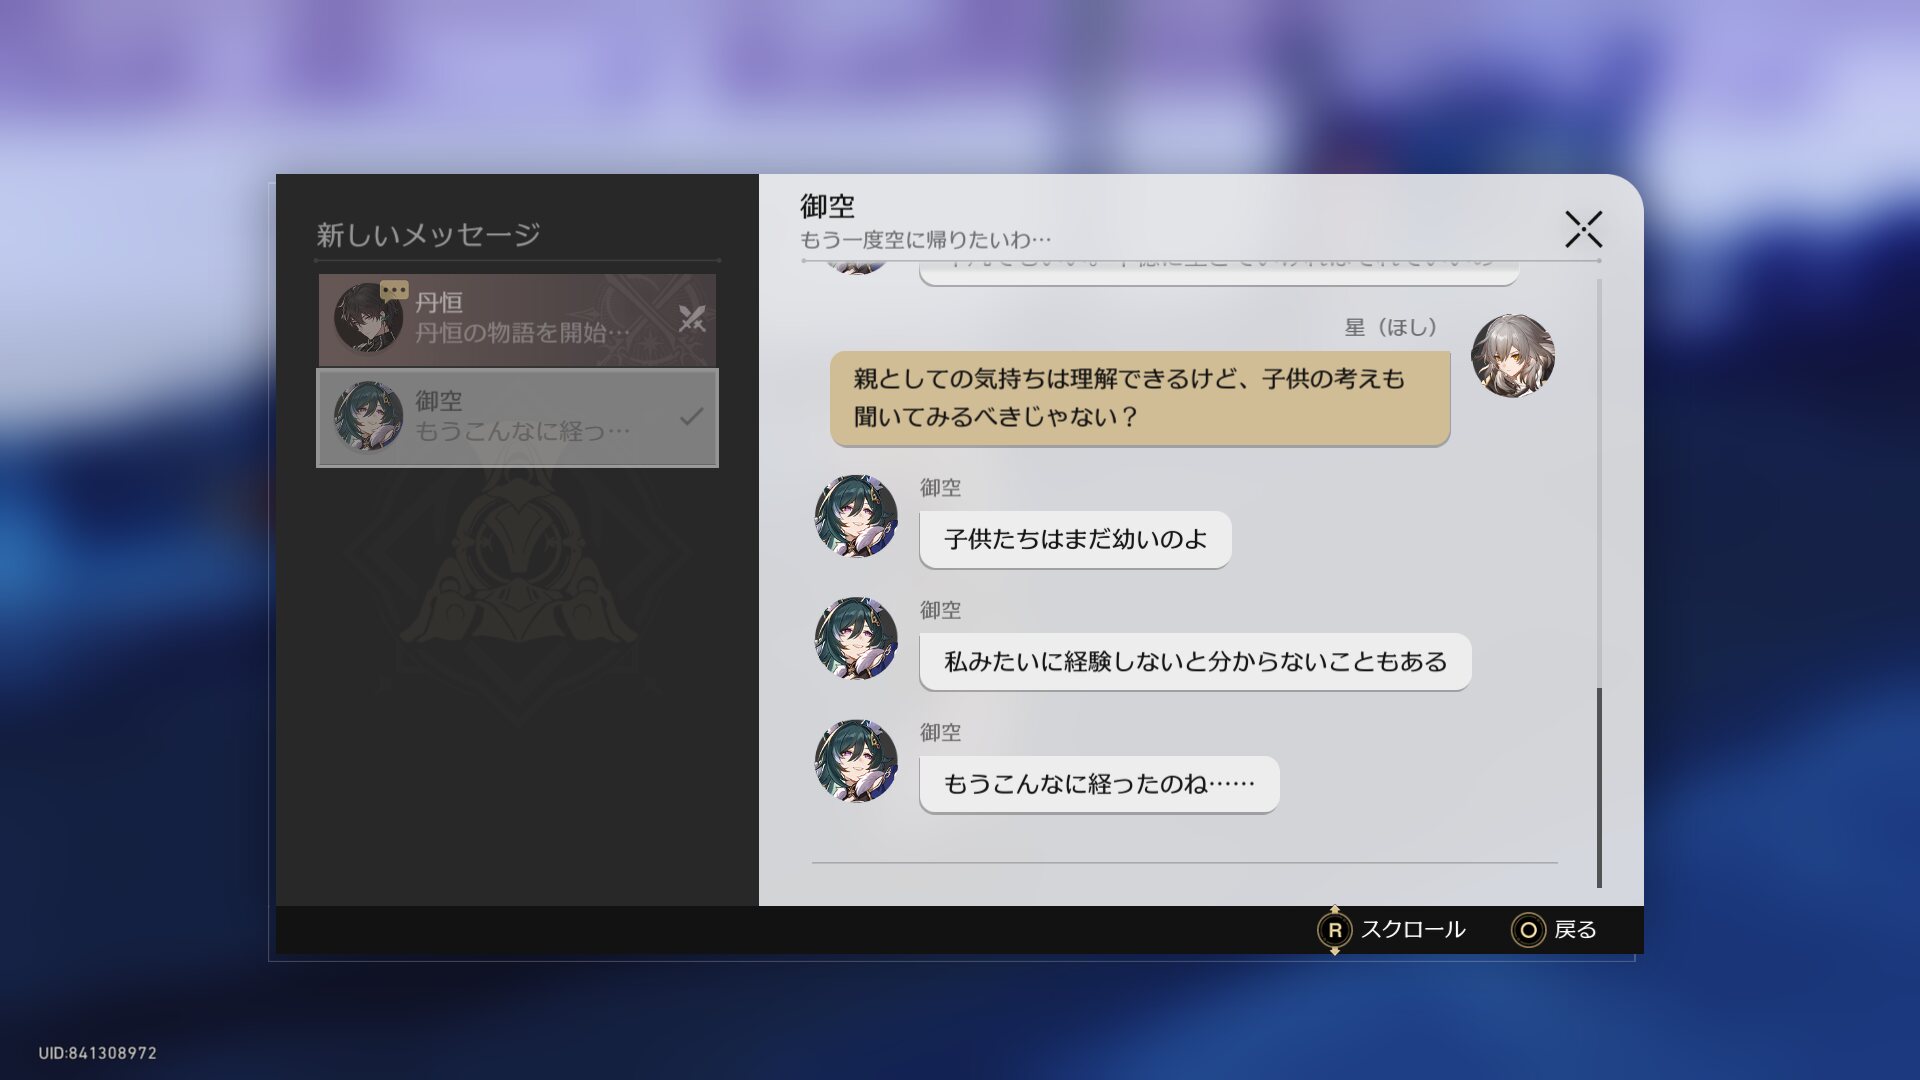Click Yukong's avatar beside the 子供たちはまだ幼いのよ message
This screenshot has height=1080, width=1920.
[x=856, y=516]
